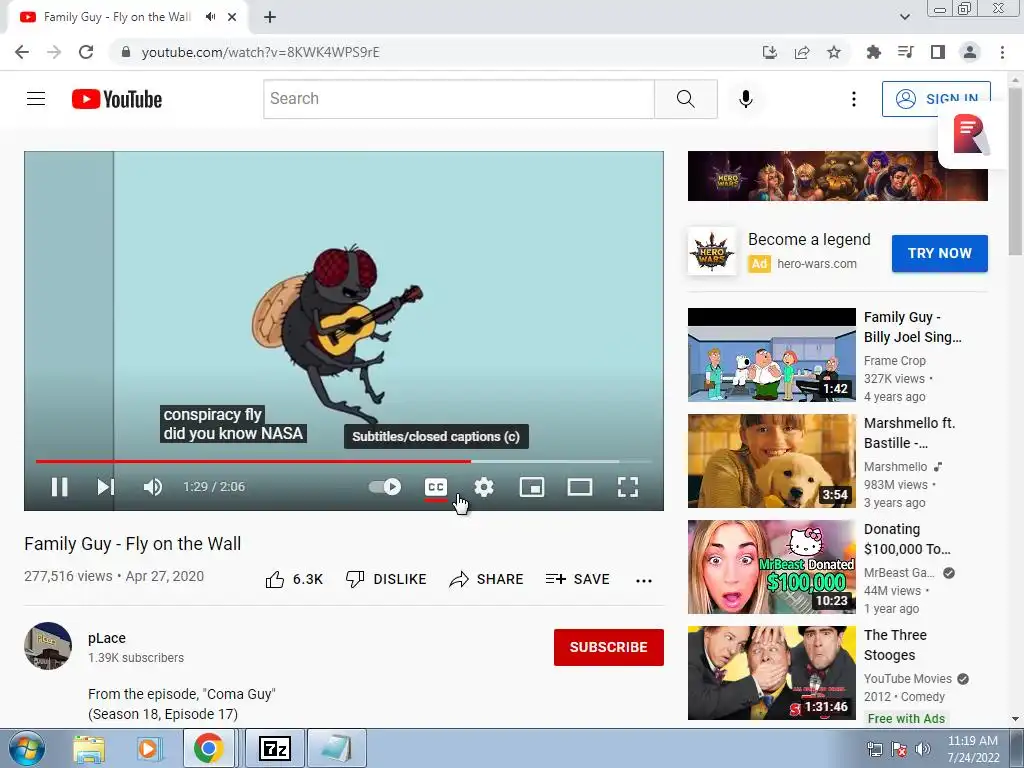Click the address bar URL
Screen dimensions: 1024x768
tap(261, 52)
